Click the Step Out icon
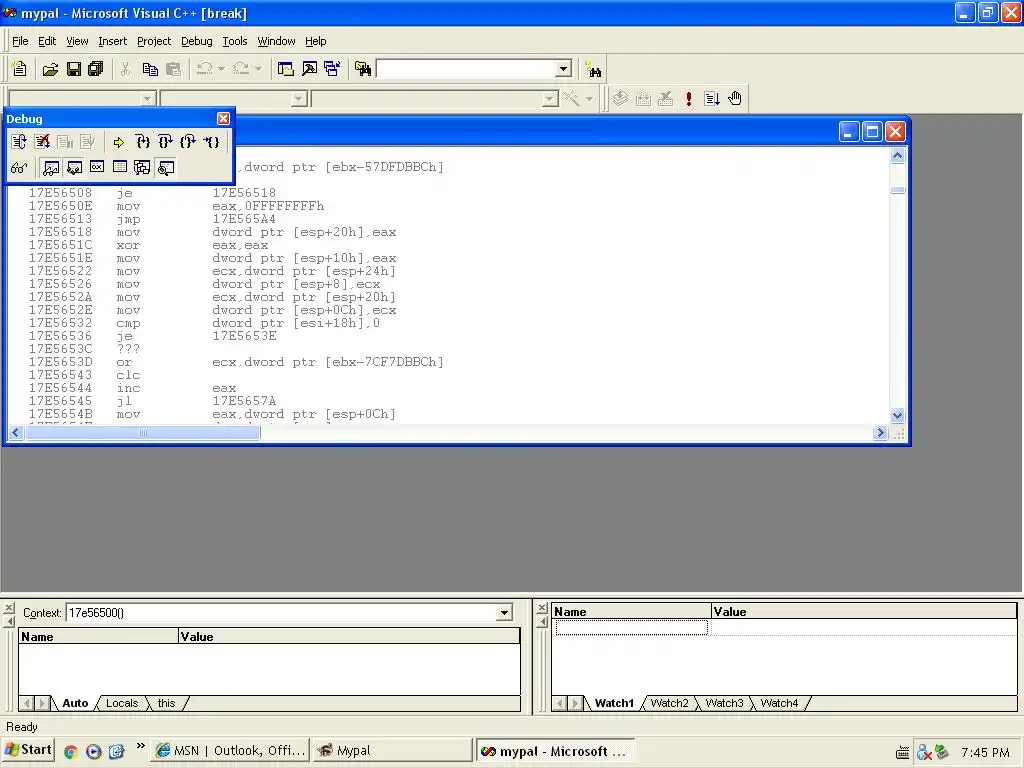 pyautogui.click(x=188, y=142)
